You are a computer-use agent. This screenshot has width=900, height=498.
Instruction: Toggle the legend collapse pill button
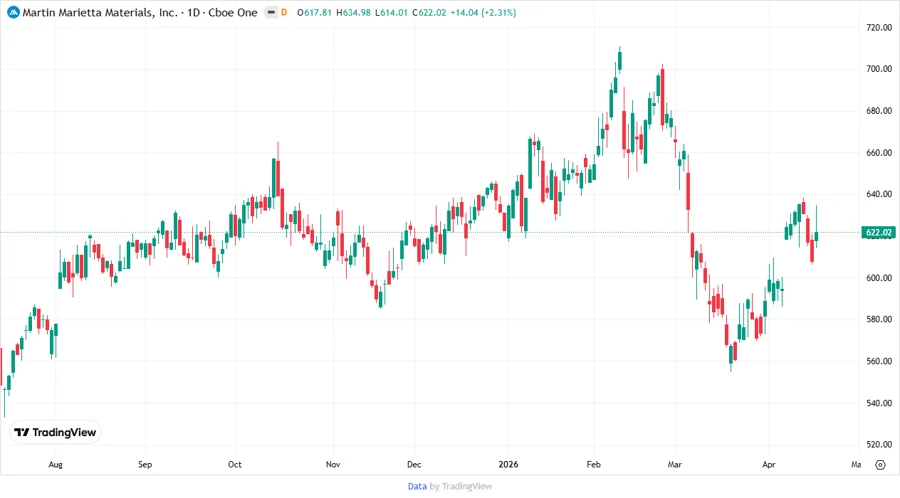[271, 12]
